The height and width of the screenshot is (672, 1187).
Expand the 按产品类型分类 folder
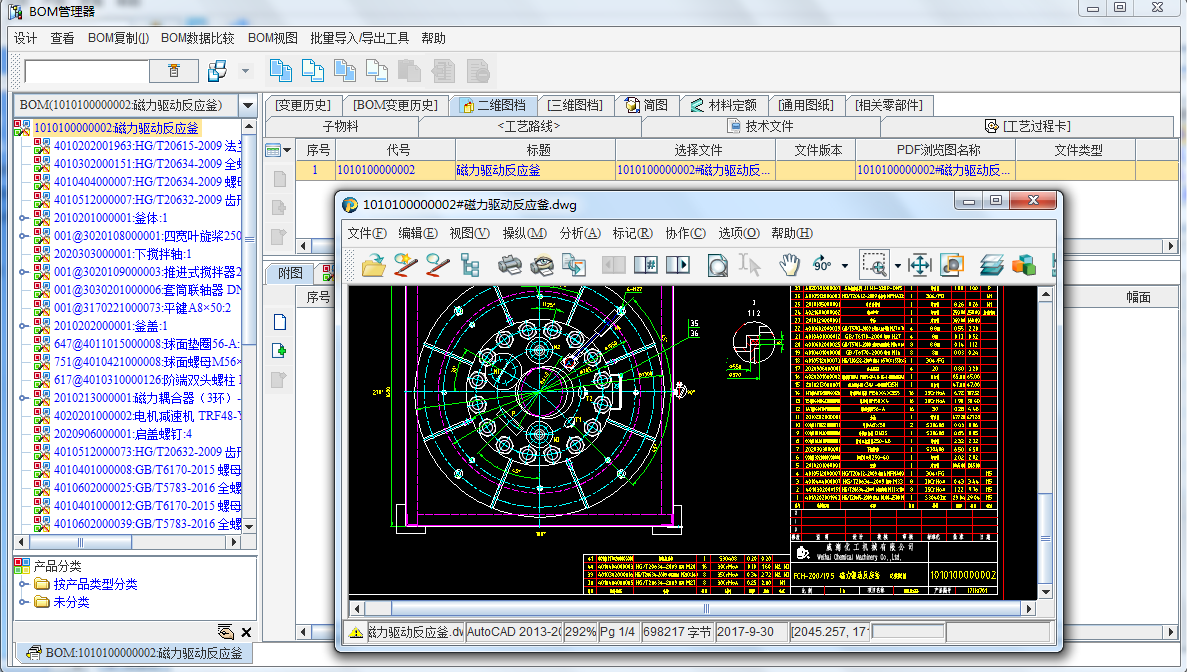click(x=23, y=584)
